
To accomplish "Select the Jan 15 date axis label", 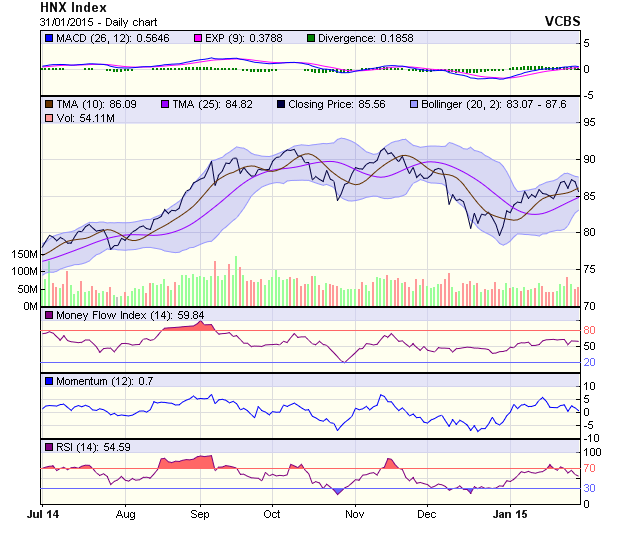I will pos(510,513).
